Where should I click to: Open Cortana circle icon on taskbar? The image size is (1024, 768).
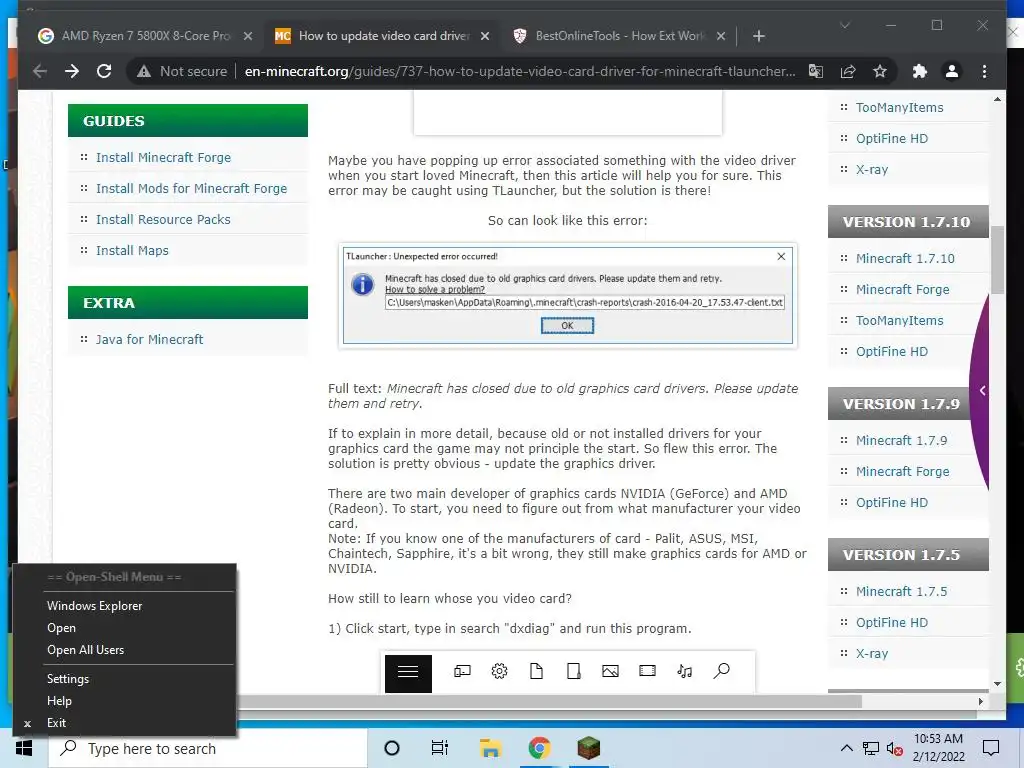pos(392,748)
